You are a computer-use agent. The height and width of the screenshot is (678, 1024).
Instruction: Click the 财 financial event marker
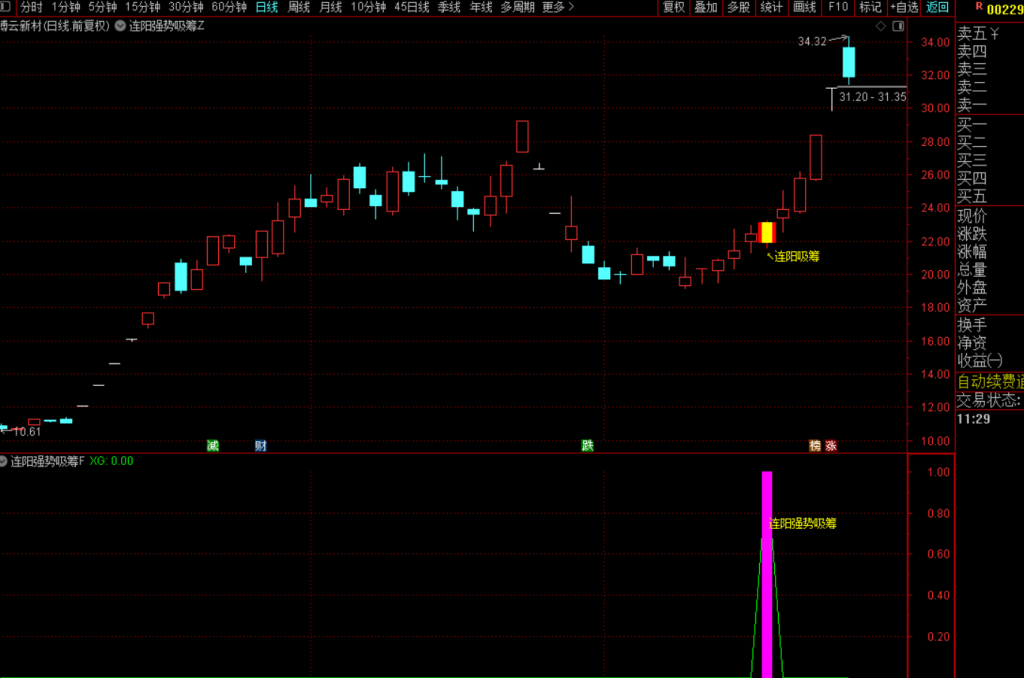click(261, 445)
